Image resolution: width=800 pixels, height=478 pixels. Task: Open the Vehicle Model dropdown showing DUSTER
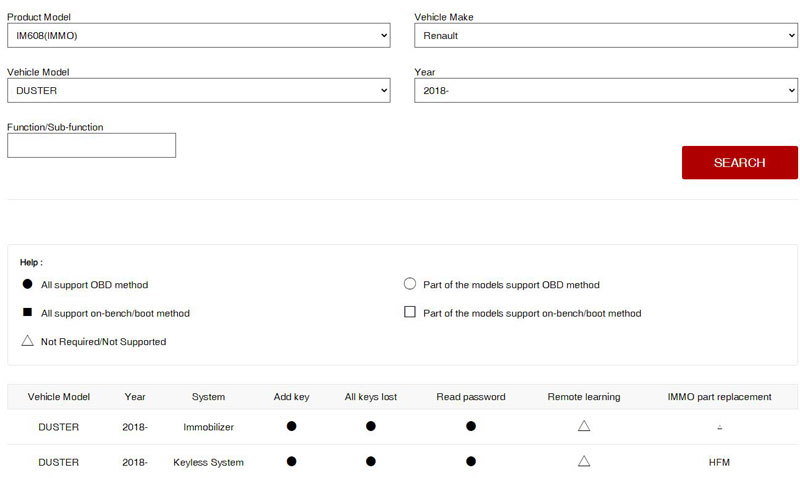[x=198, y=90]
